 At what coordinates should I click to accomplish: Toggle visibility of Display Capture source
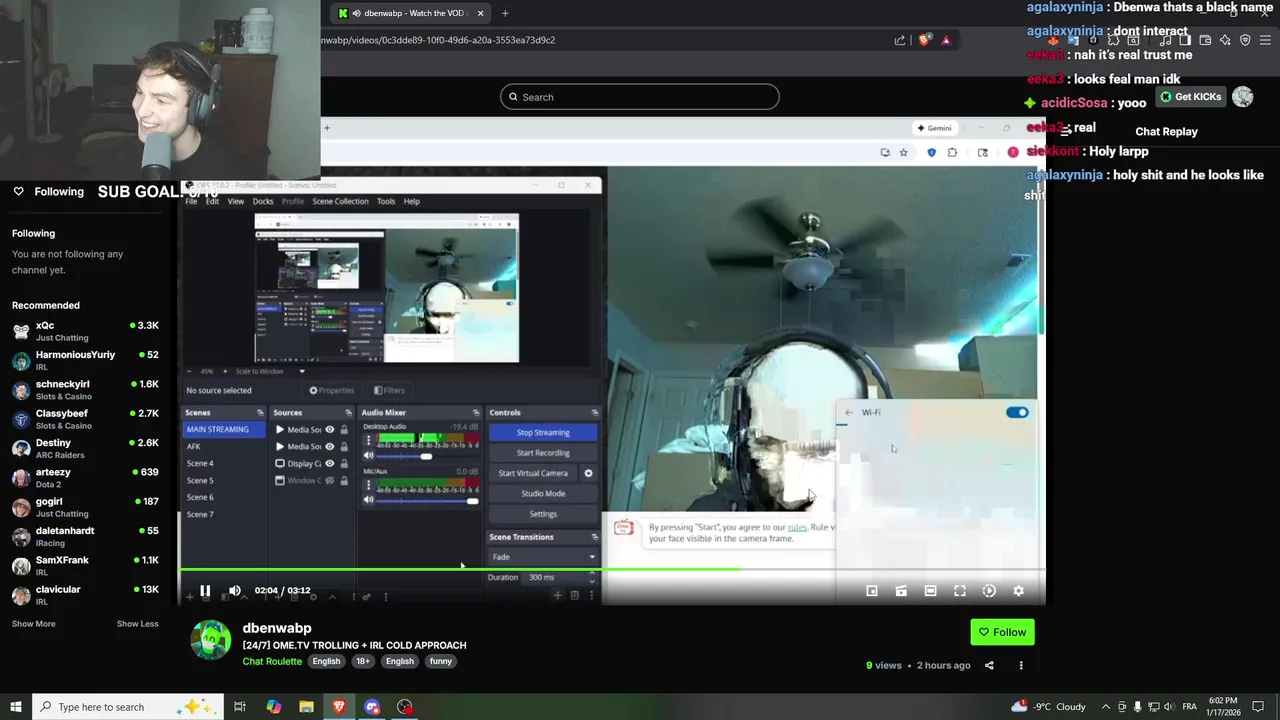[329, 464]
